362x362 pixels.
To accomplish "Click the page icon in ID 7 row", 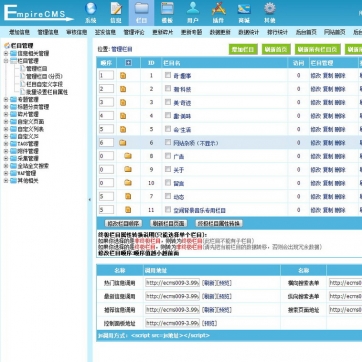I will pyautogui.click(x=128, y=196).
